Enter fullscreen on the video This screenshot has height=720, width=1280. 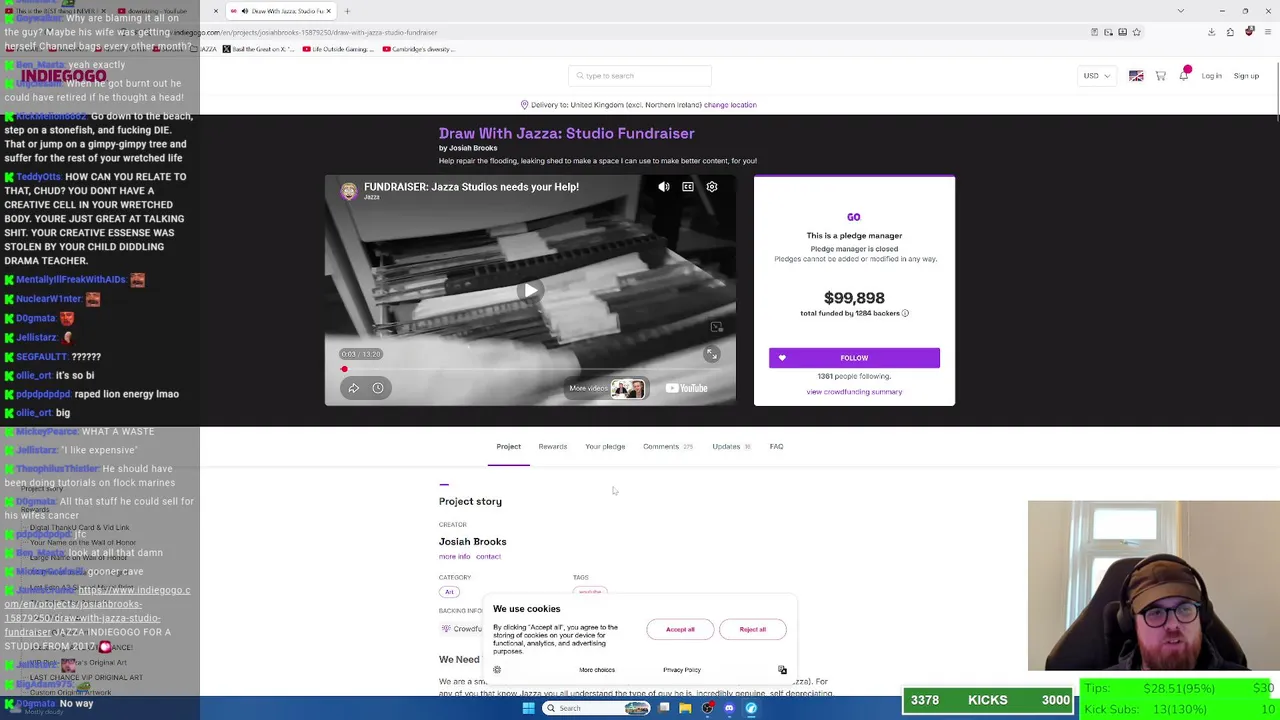pos(711,355)
